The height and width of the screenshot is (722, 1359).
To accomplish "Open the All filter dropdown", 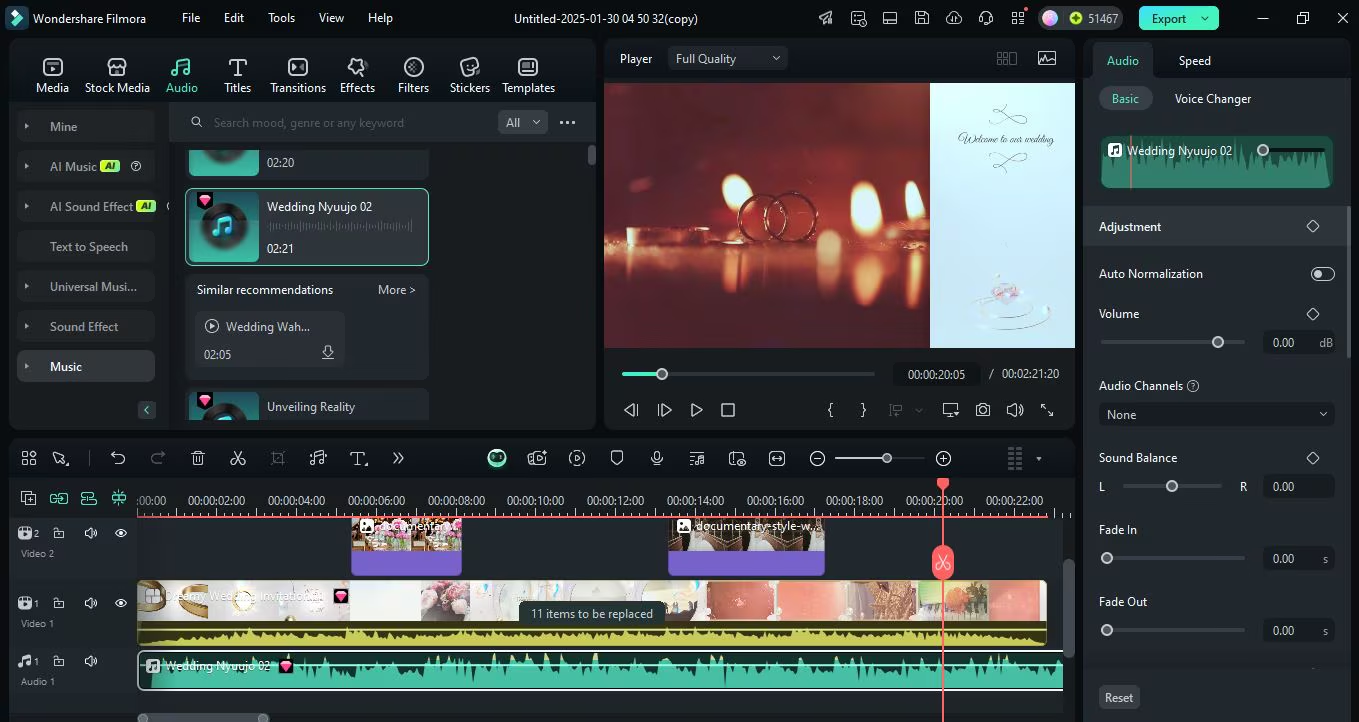I will pos(523,122).
